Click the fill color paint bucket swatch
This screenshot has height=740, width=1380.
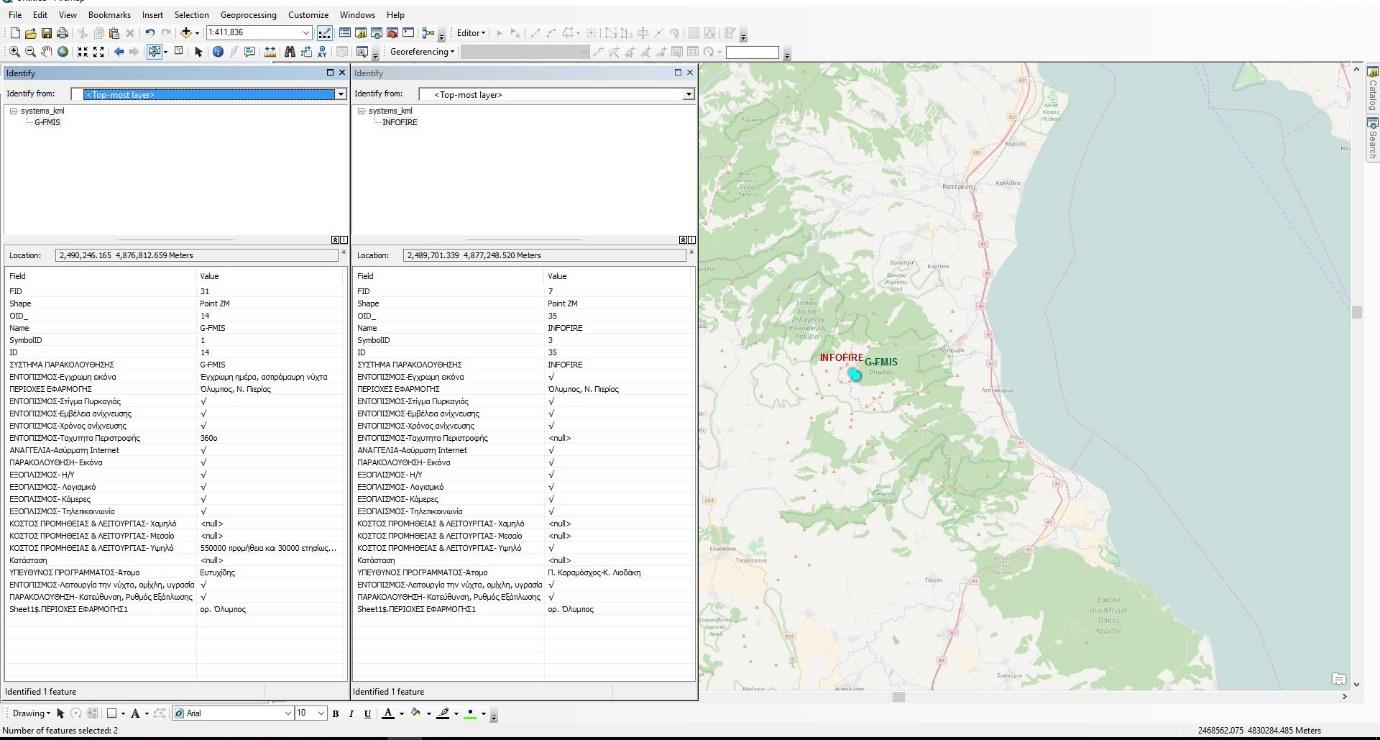[x=415, y=713]
